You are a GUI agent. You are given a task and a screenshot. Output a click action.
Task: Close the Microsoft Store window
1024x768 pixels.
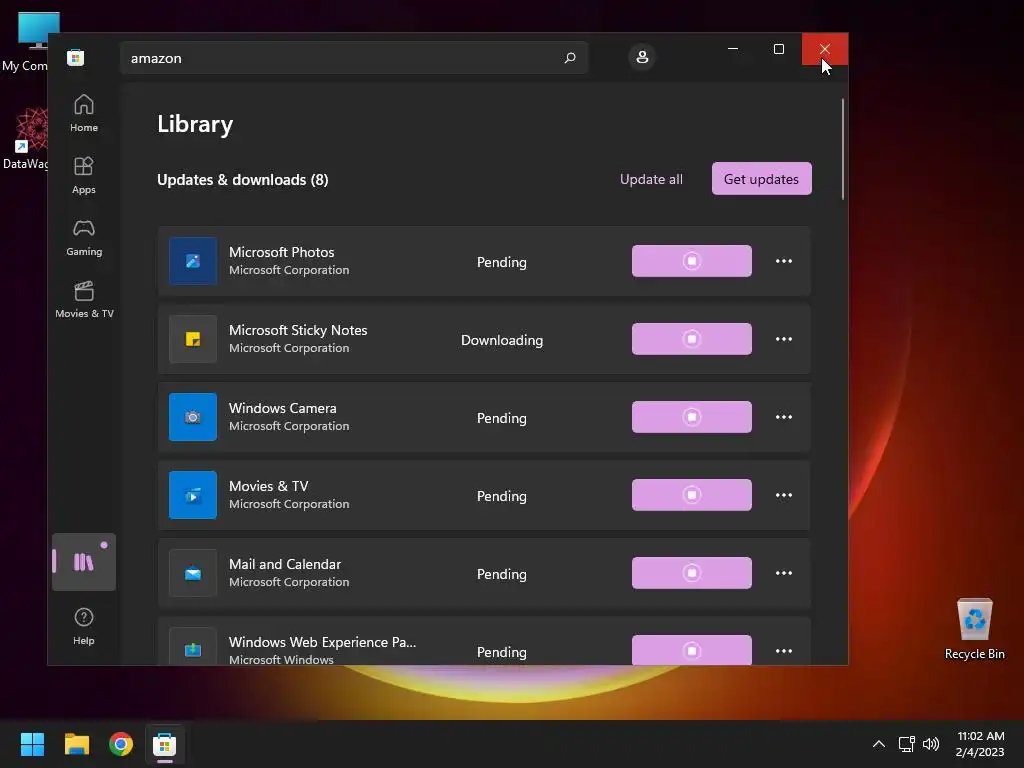[825, 49]
